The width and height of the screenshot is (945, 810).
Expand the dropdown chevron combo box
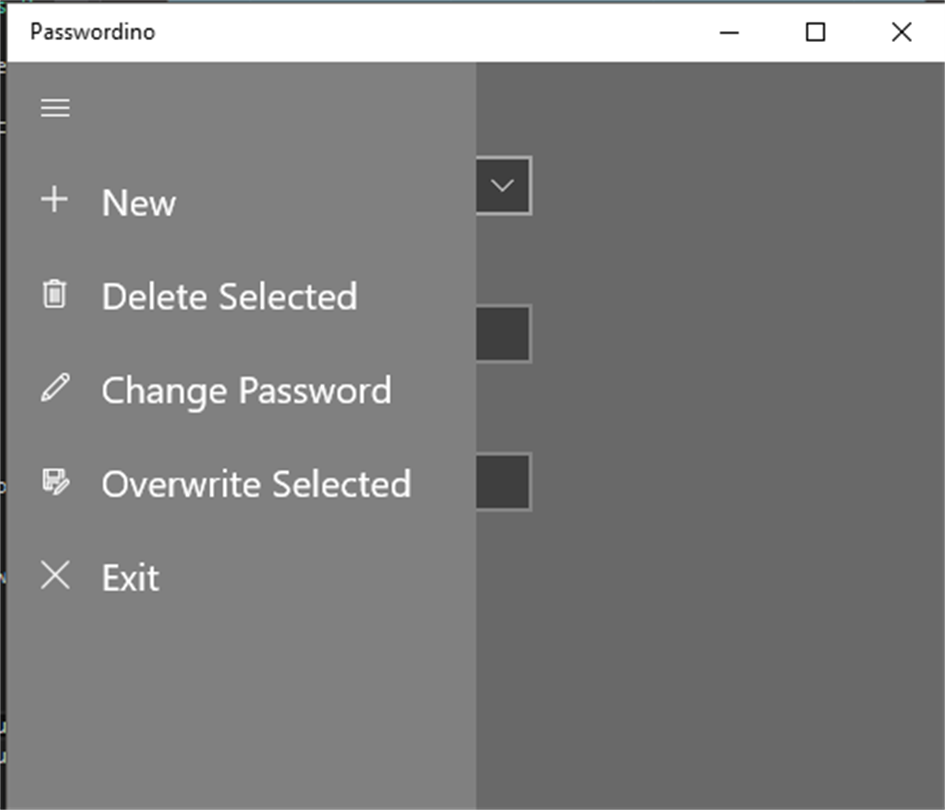(x=503, y=186)
